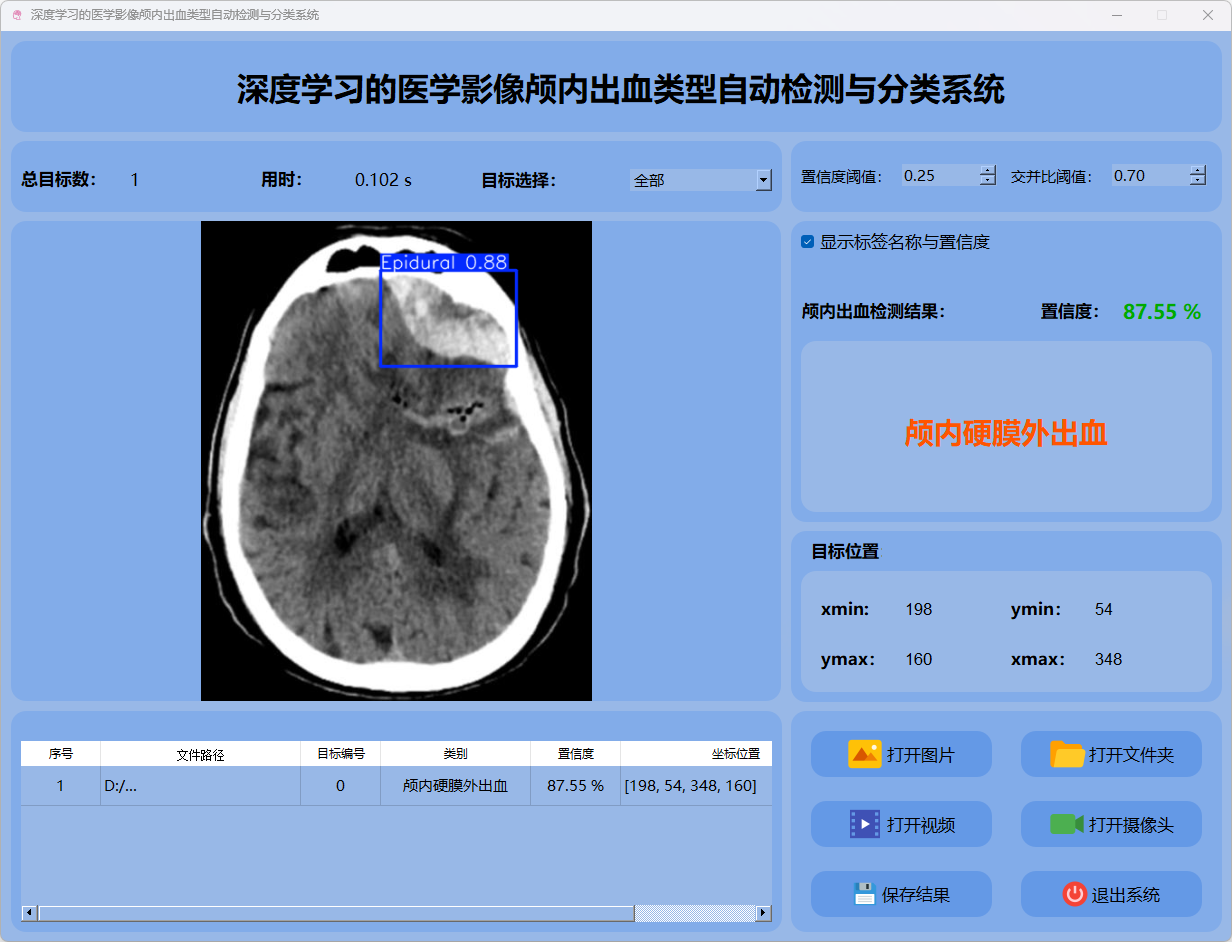Click the elapsed time value 0.102 s

(384, 180)
